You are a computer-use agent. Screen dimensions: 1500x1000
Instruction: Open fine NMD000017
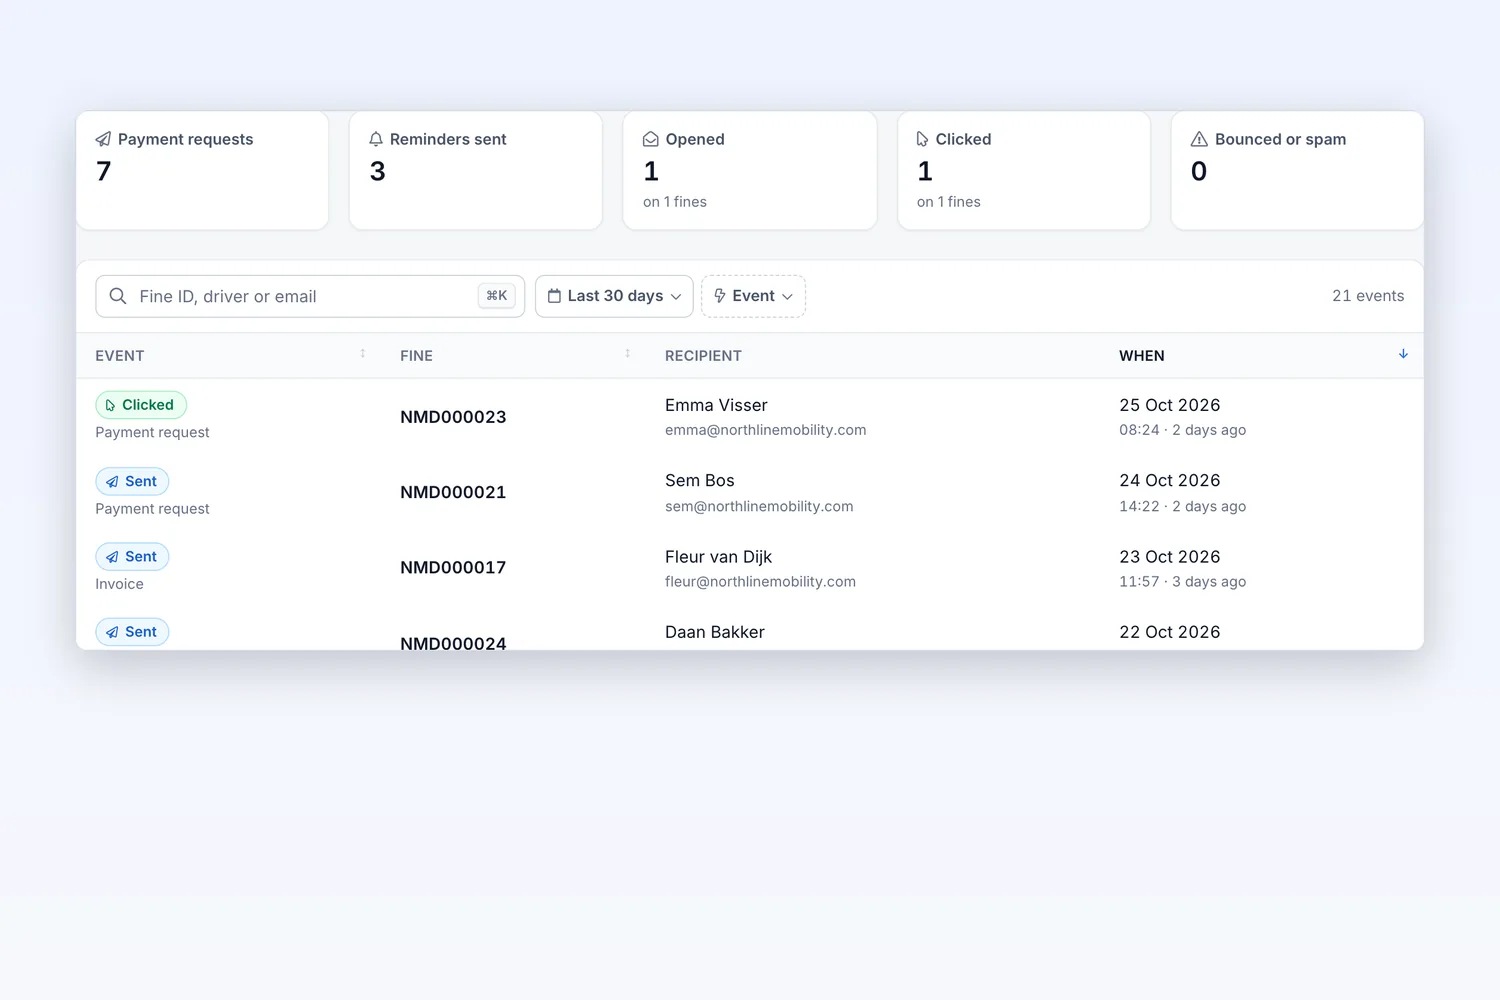tap(453, 567)
